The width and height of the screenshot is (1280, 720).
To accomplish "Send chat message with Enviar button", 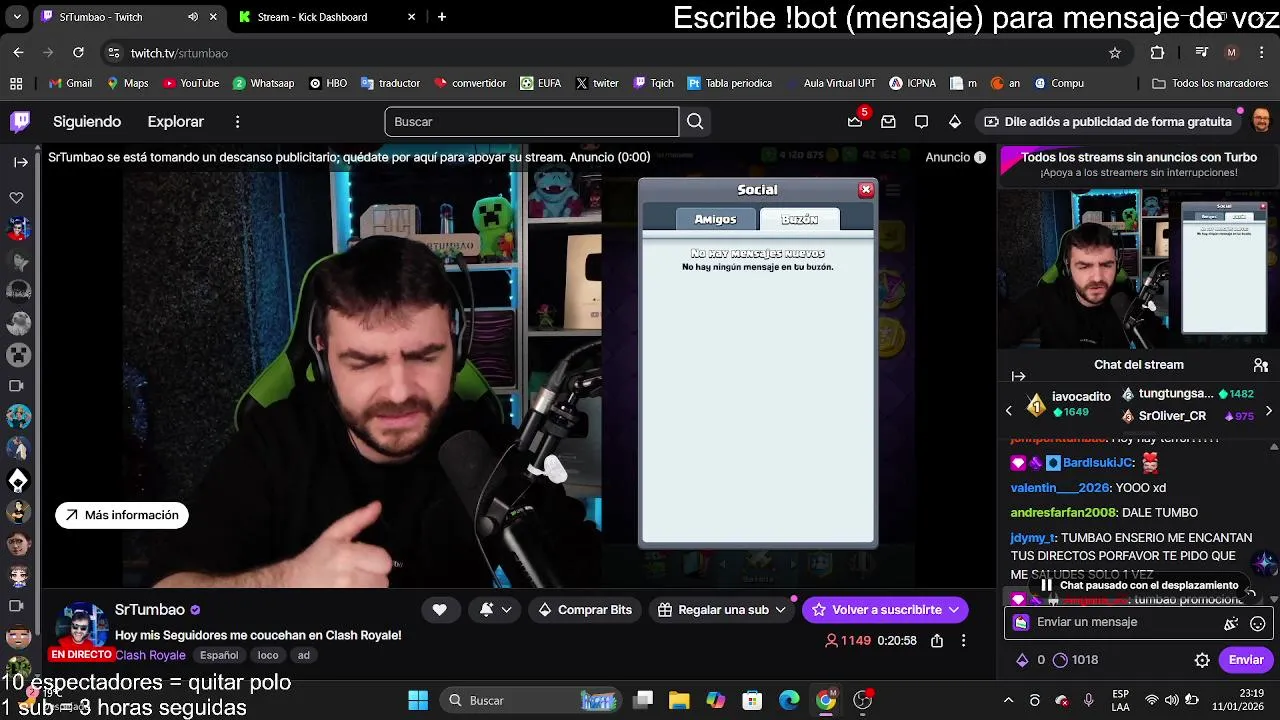I will tap(1246, 660).
